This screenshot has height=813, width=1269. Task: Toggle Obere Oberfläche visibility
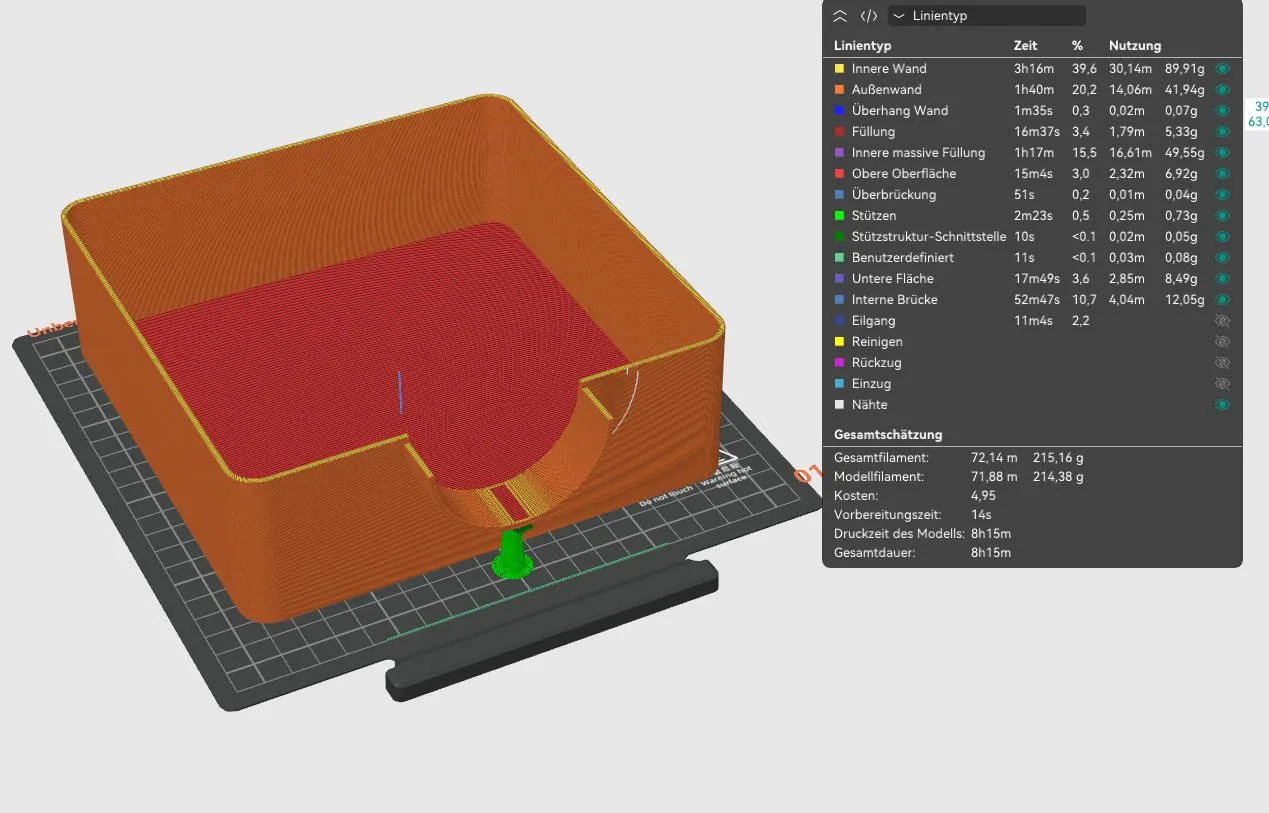[x=1222, y=174]
